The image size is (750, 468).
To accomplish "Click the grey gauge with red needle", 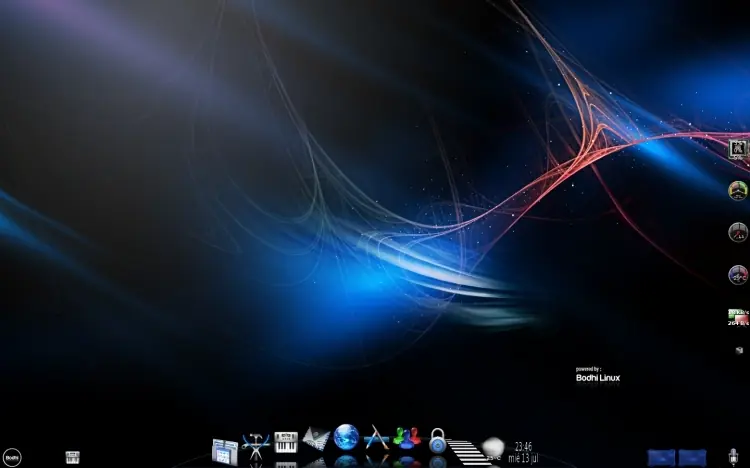I will click(x=738, y=233).
